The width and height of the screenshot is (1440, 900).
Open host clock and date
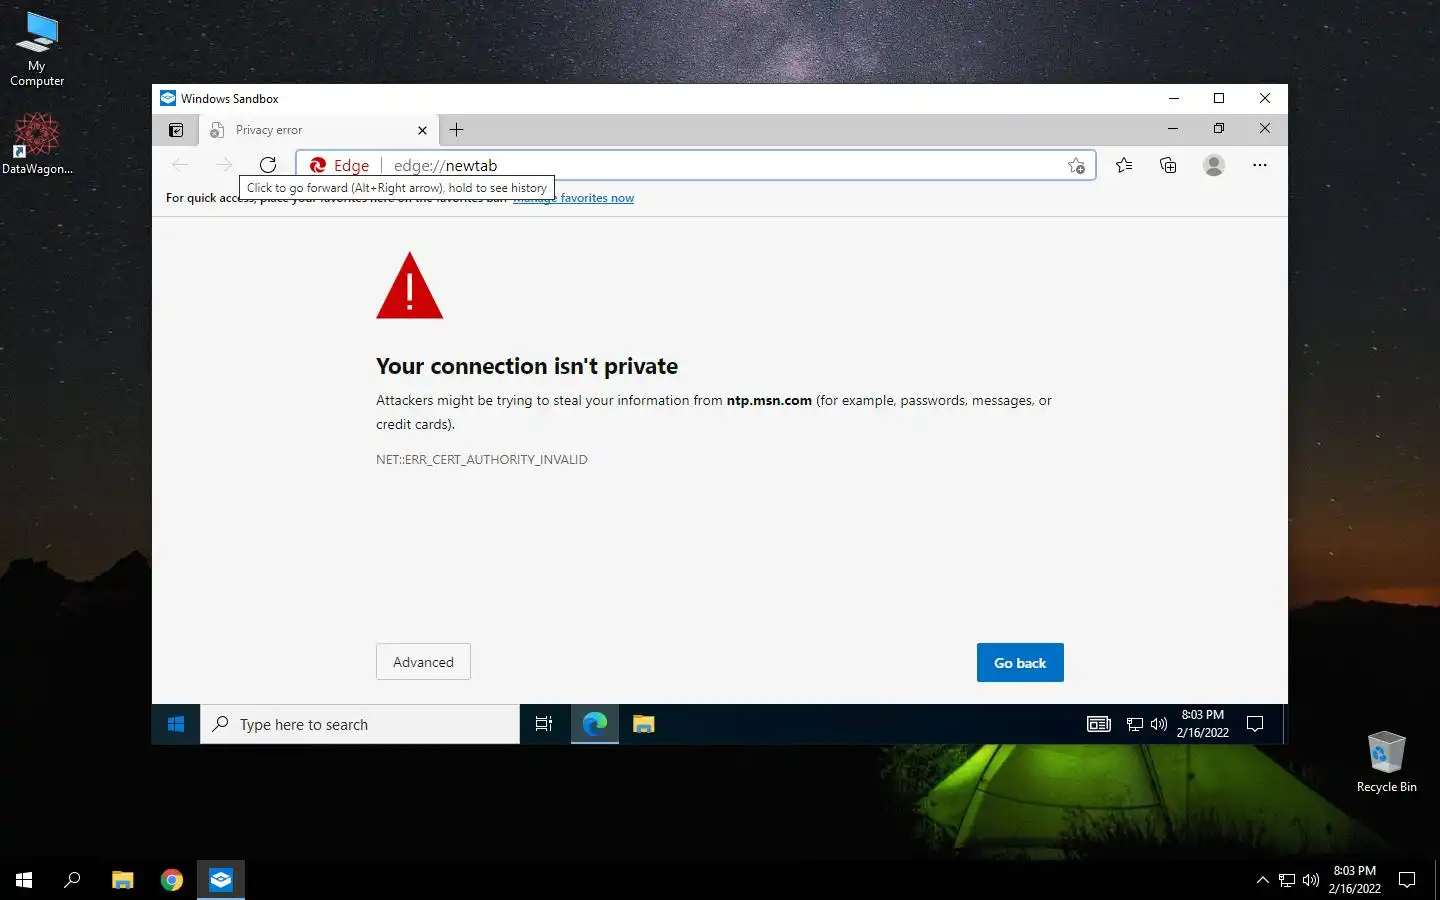click(x=1355, y=880)
